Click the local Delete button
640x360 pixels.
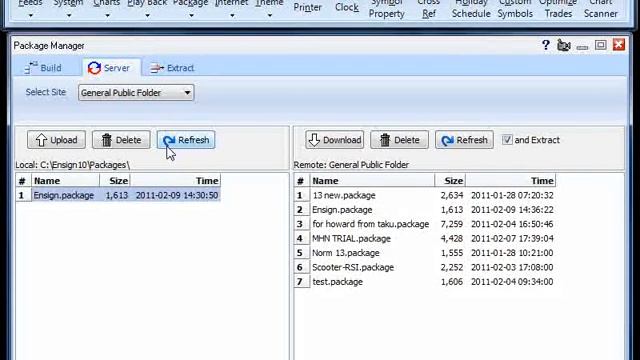121,140
